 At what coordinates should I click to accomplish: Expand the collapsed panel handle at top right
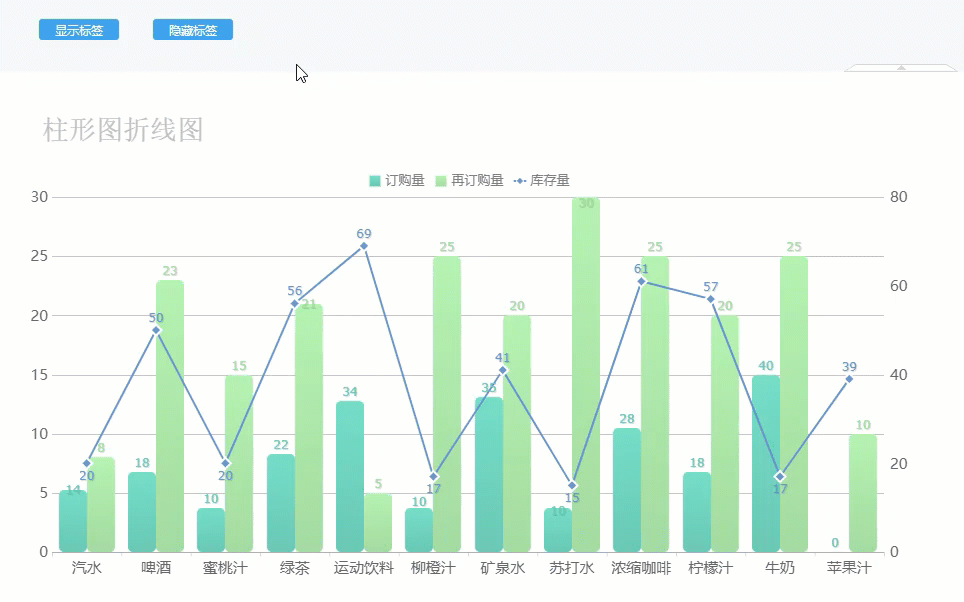[x=901, y=68]
